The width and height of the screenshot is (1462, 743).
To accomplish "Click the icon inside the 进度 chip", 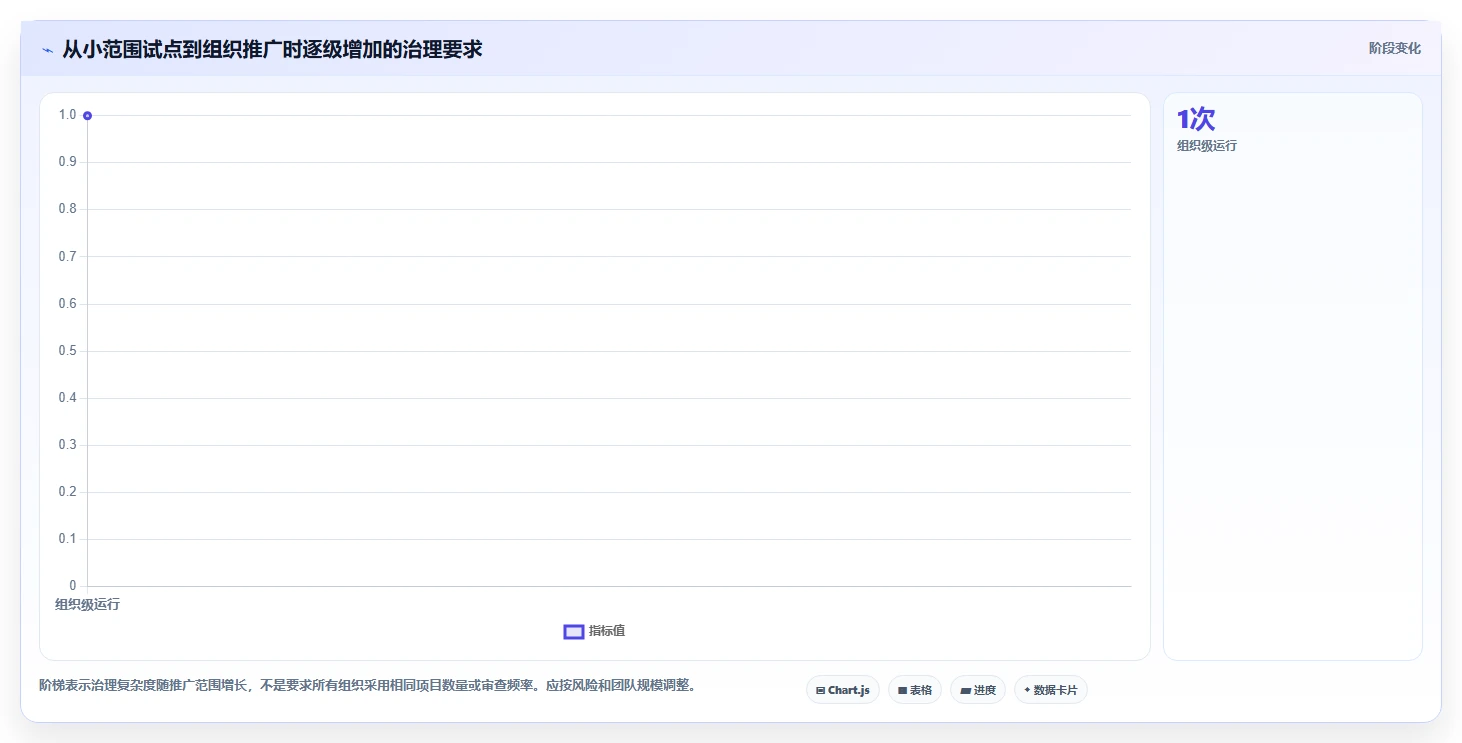I will (x=965, y=691).
